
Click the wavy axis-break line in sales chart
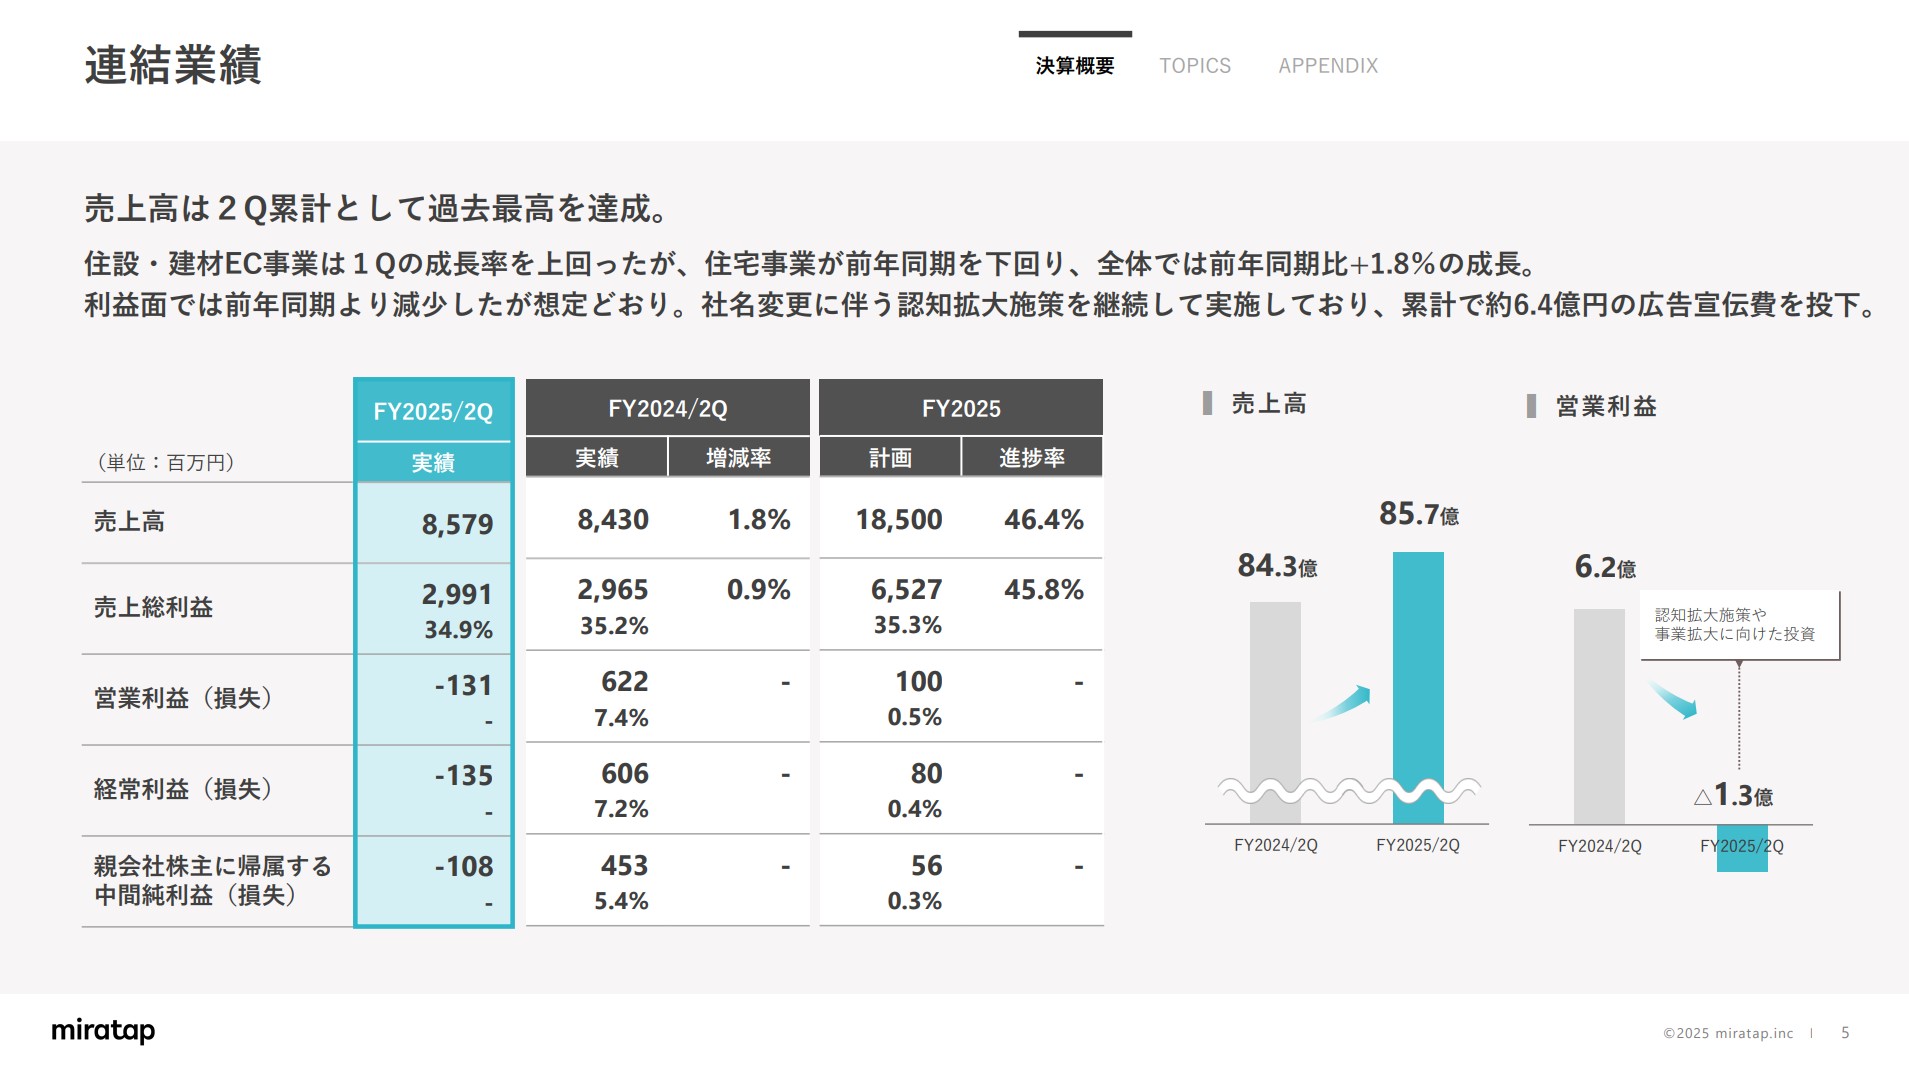[1347, 791]
